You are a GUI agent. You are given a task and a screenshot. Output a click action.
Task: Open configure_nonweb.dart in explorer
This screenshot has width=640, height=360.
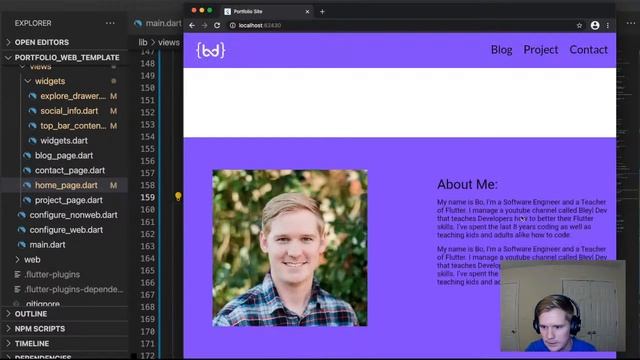pyautogui.click(x=73, y=215)
